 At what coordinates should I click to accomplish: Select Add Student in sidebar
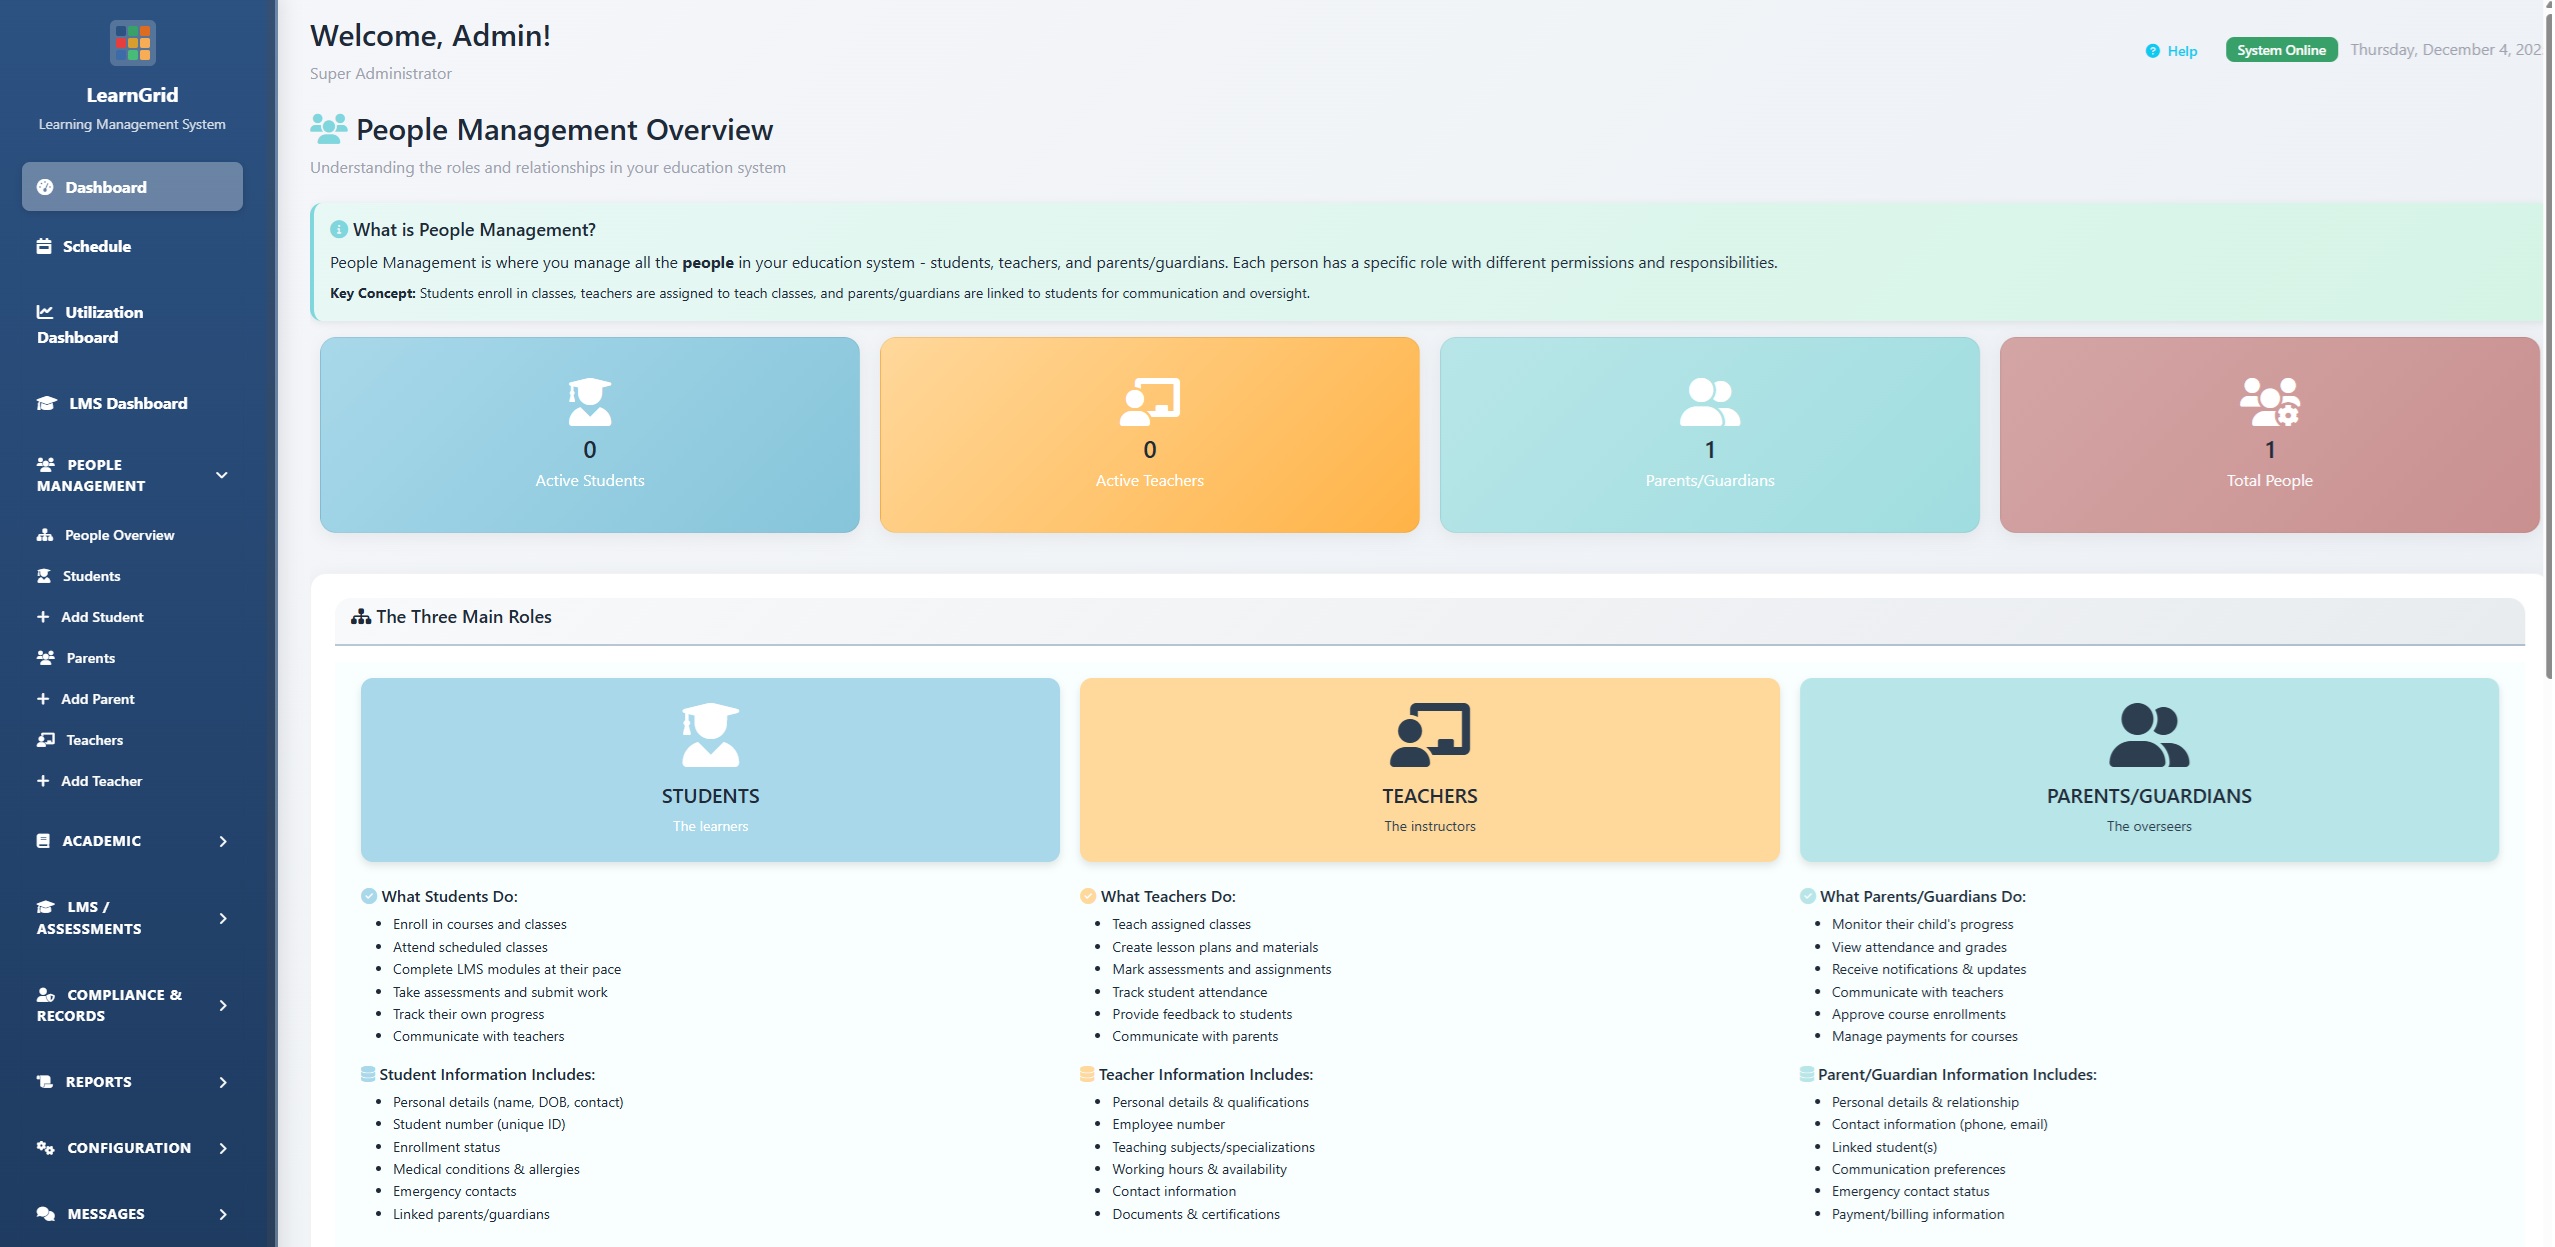pos(101,617)
